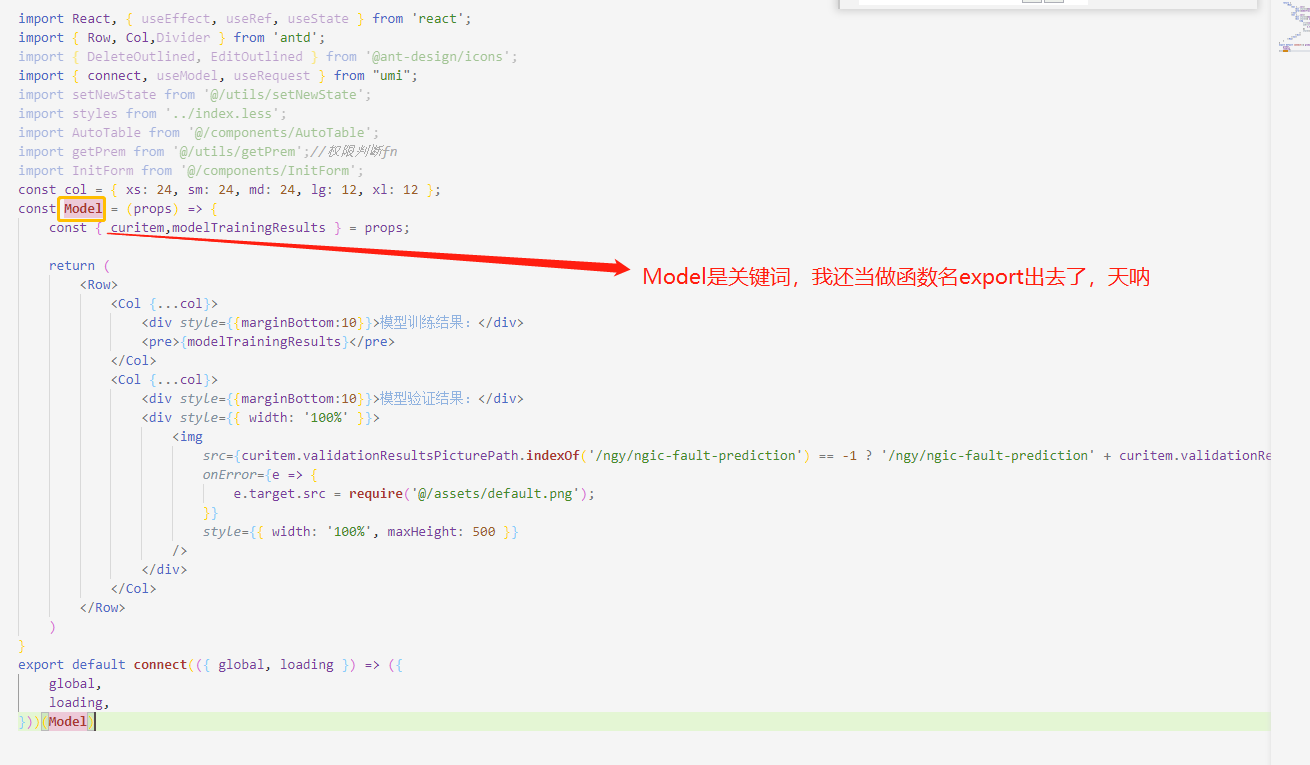1310x765 pixels.
Task: Click the export default connect statement
Action: tap(100, 664)
